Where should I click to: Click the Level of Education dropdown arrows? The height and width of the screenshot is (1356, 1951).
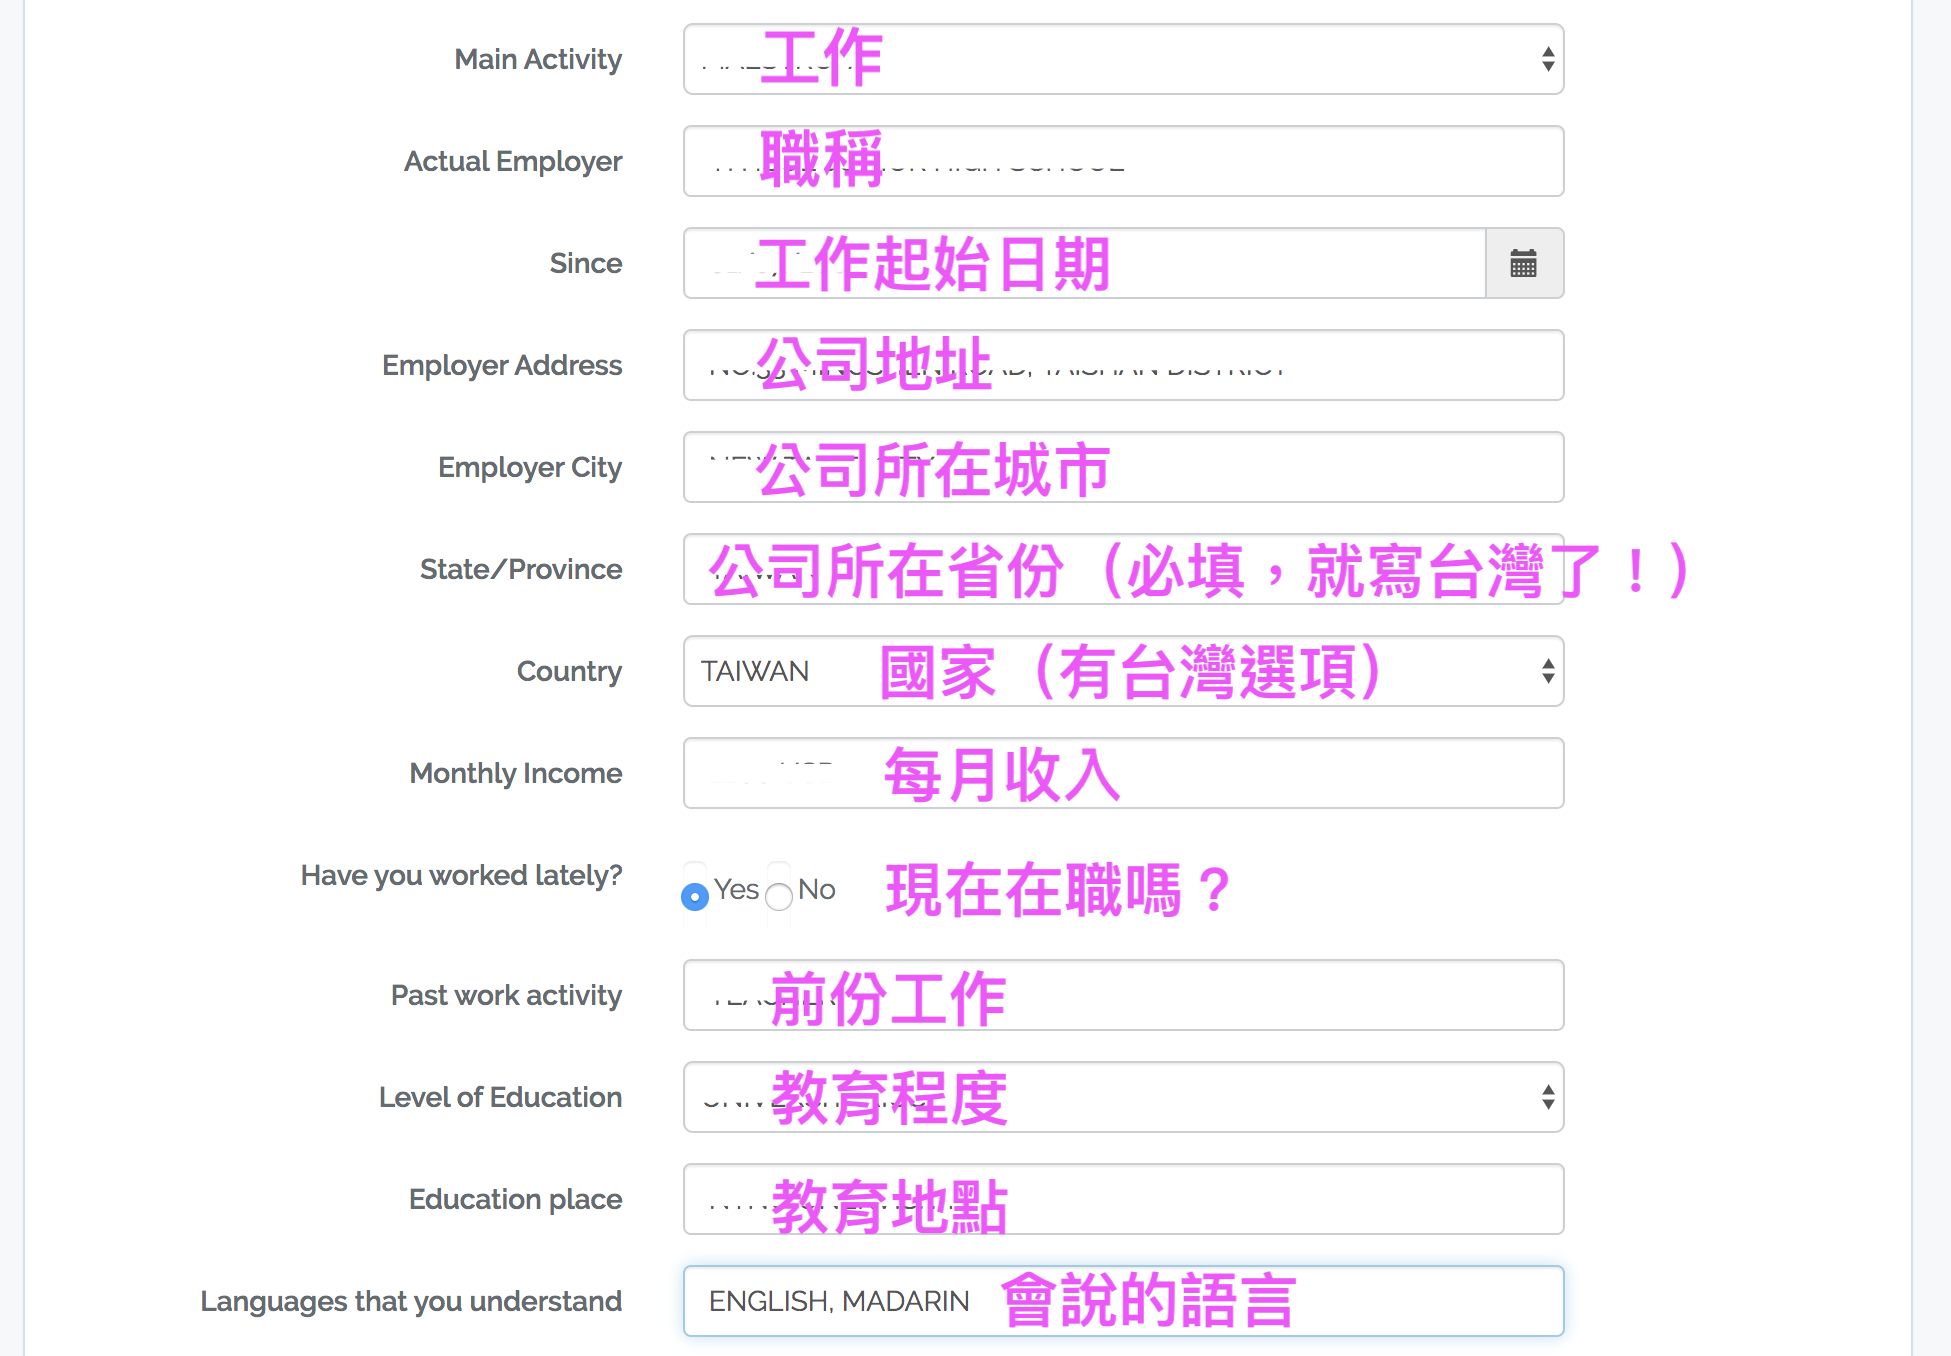pyautogui.click(x=1548, y=1098)
